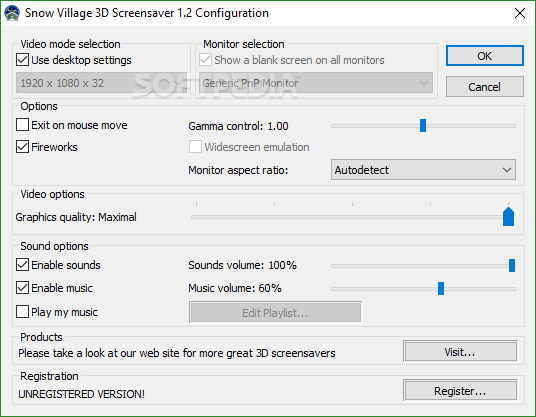Click the UNREGISTERED VERSION! text
The height and width of the screenshot is (417, 536).
81,394
